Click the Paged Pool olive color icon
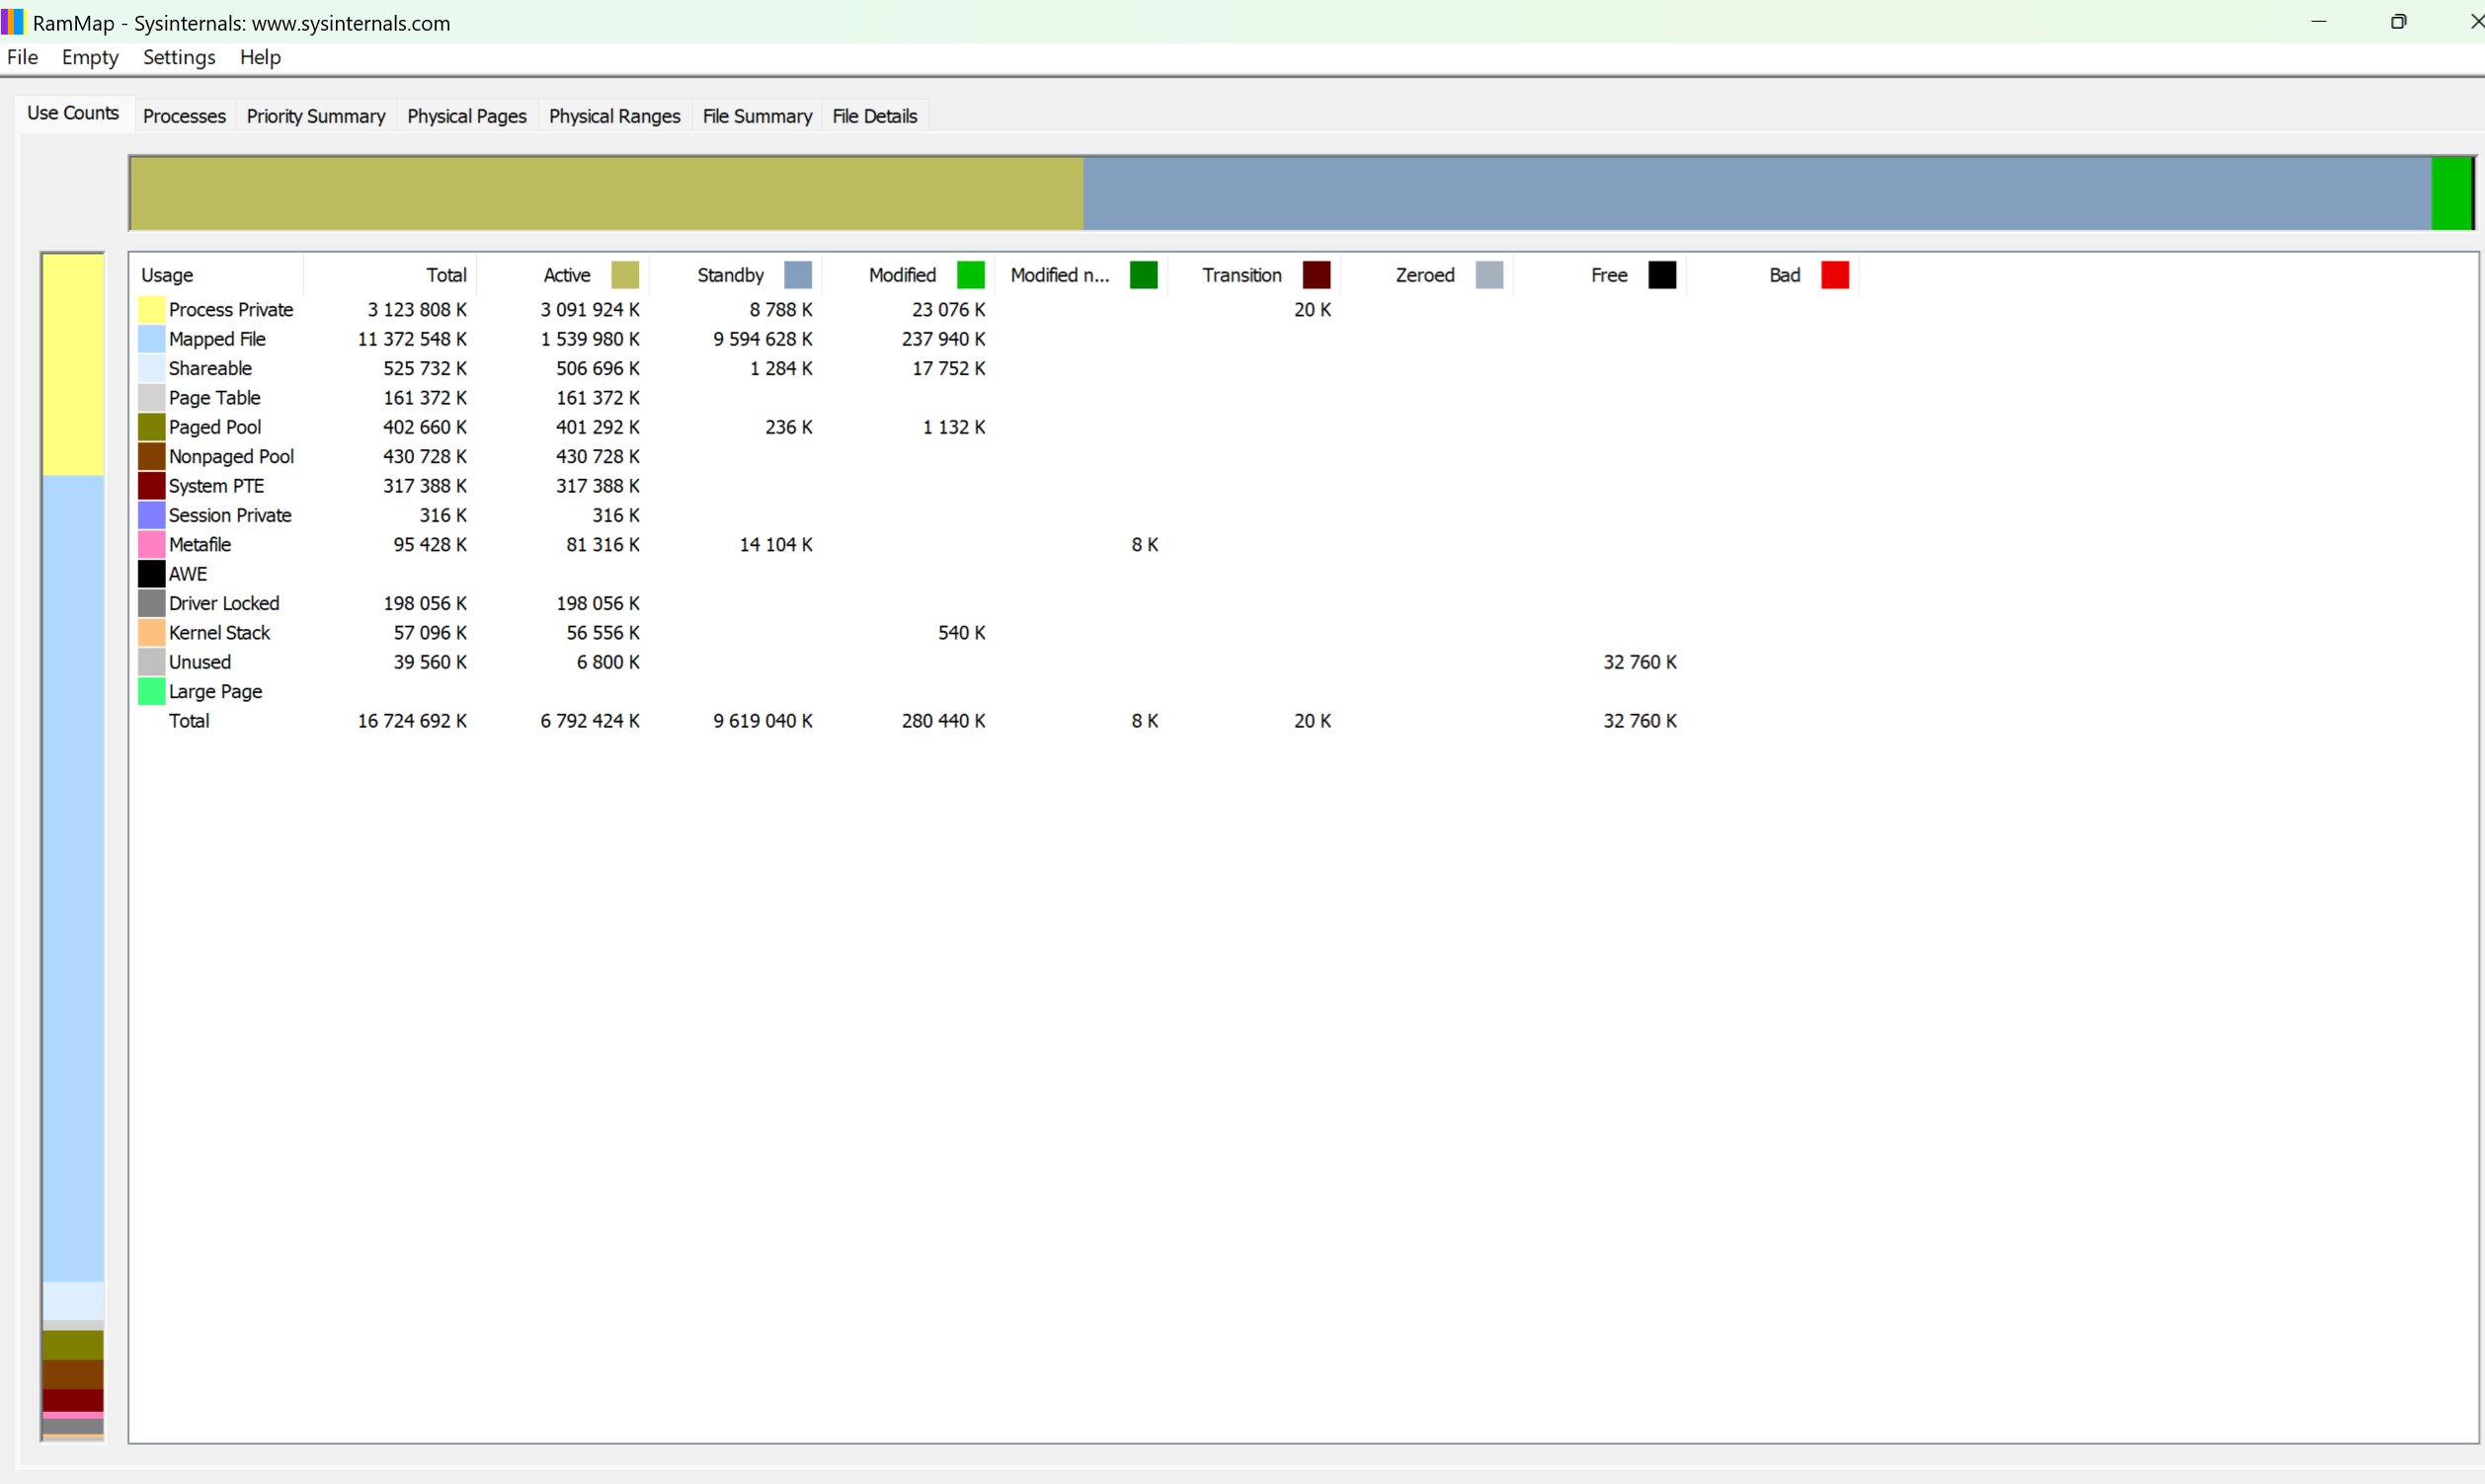This screenshot has height=1484, width=2485. pyautogui.click(x=151, y=427)
